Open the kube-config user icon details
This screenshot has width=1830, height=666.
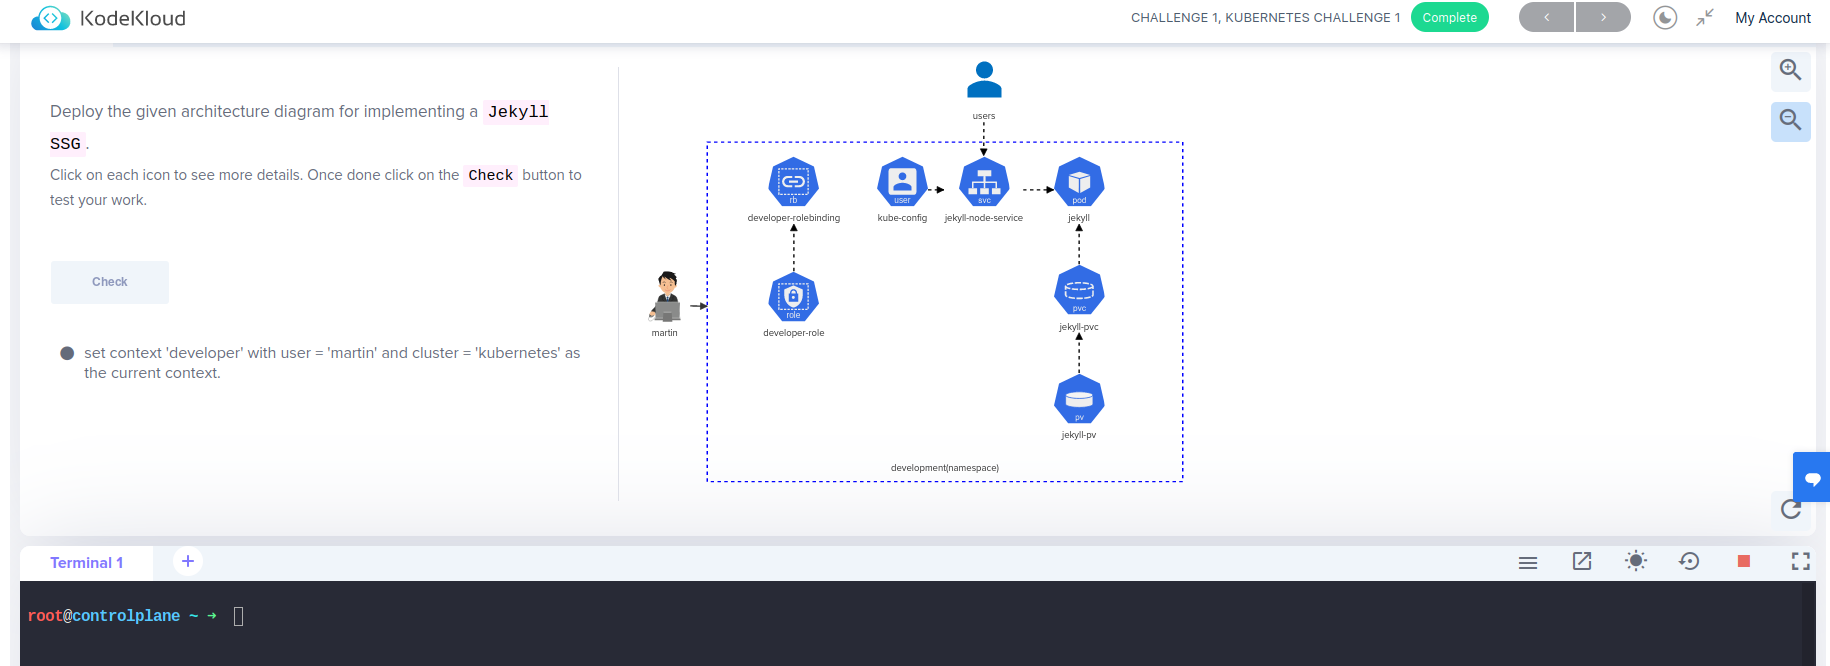tap(902, 183)
